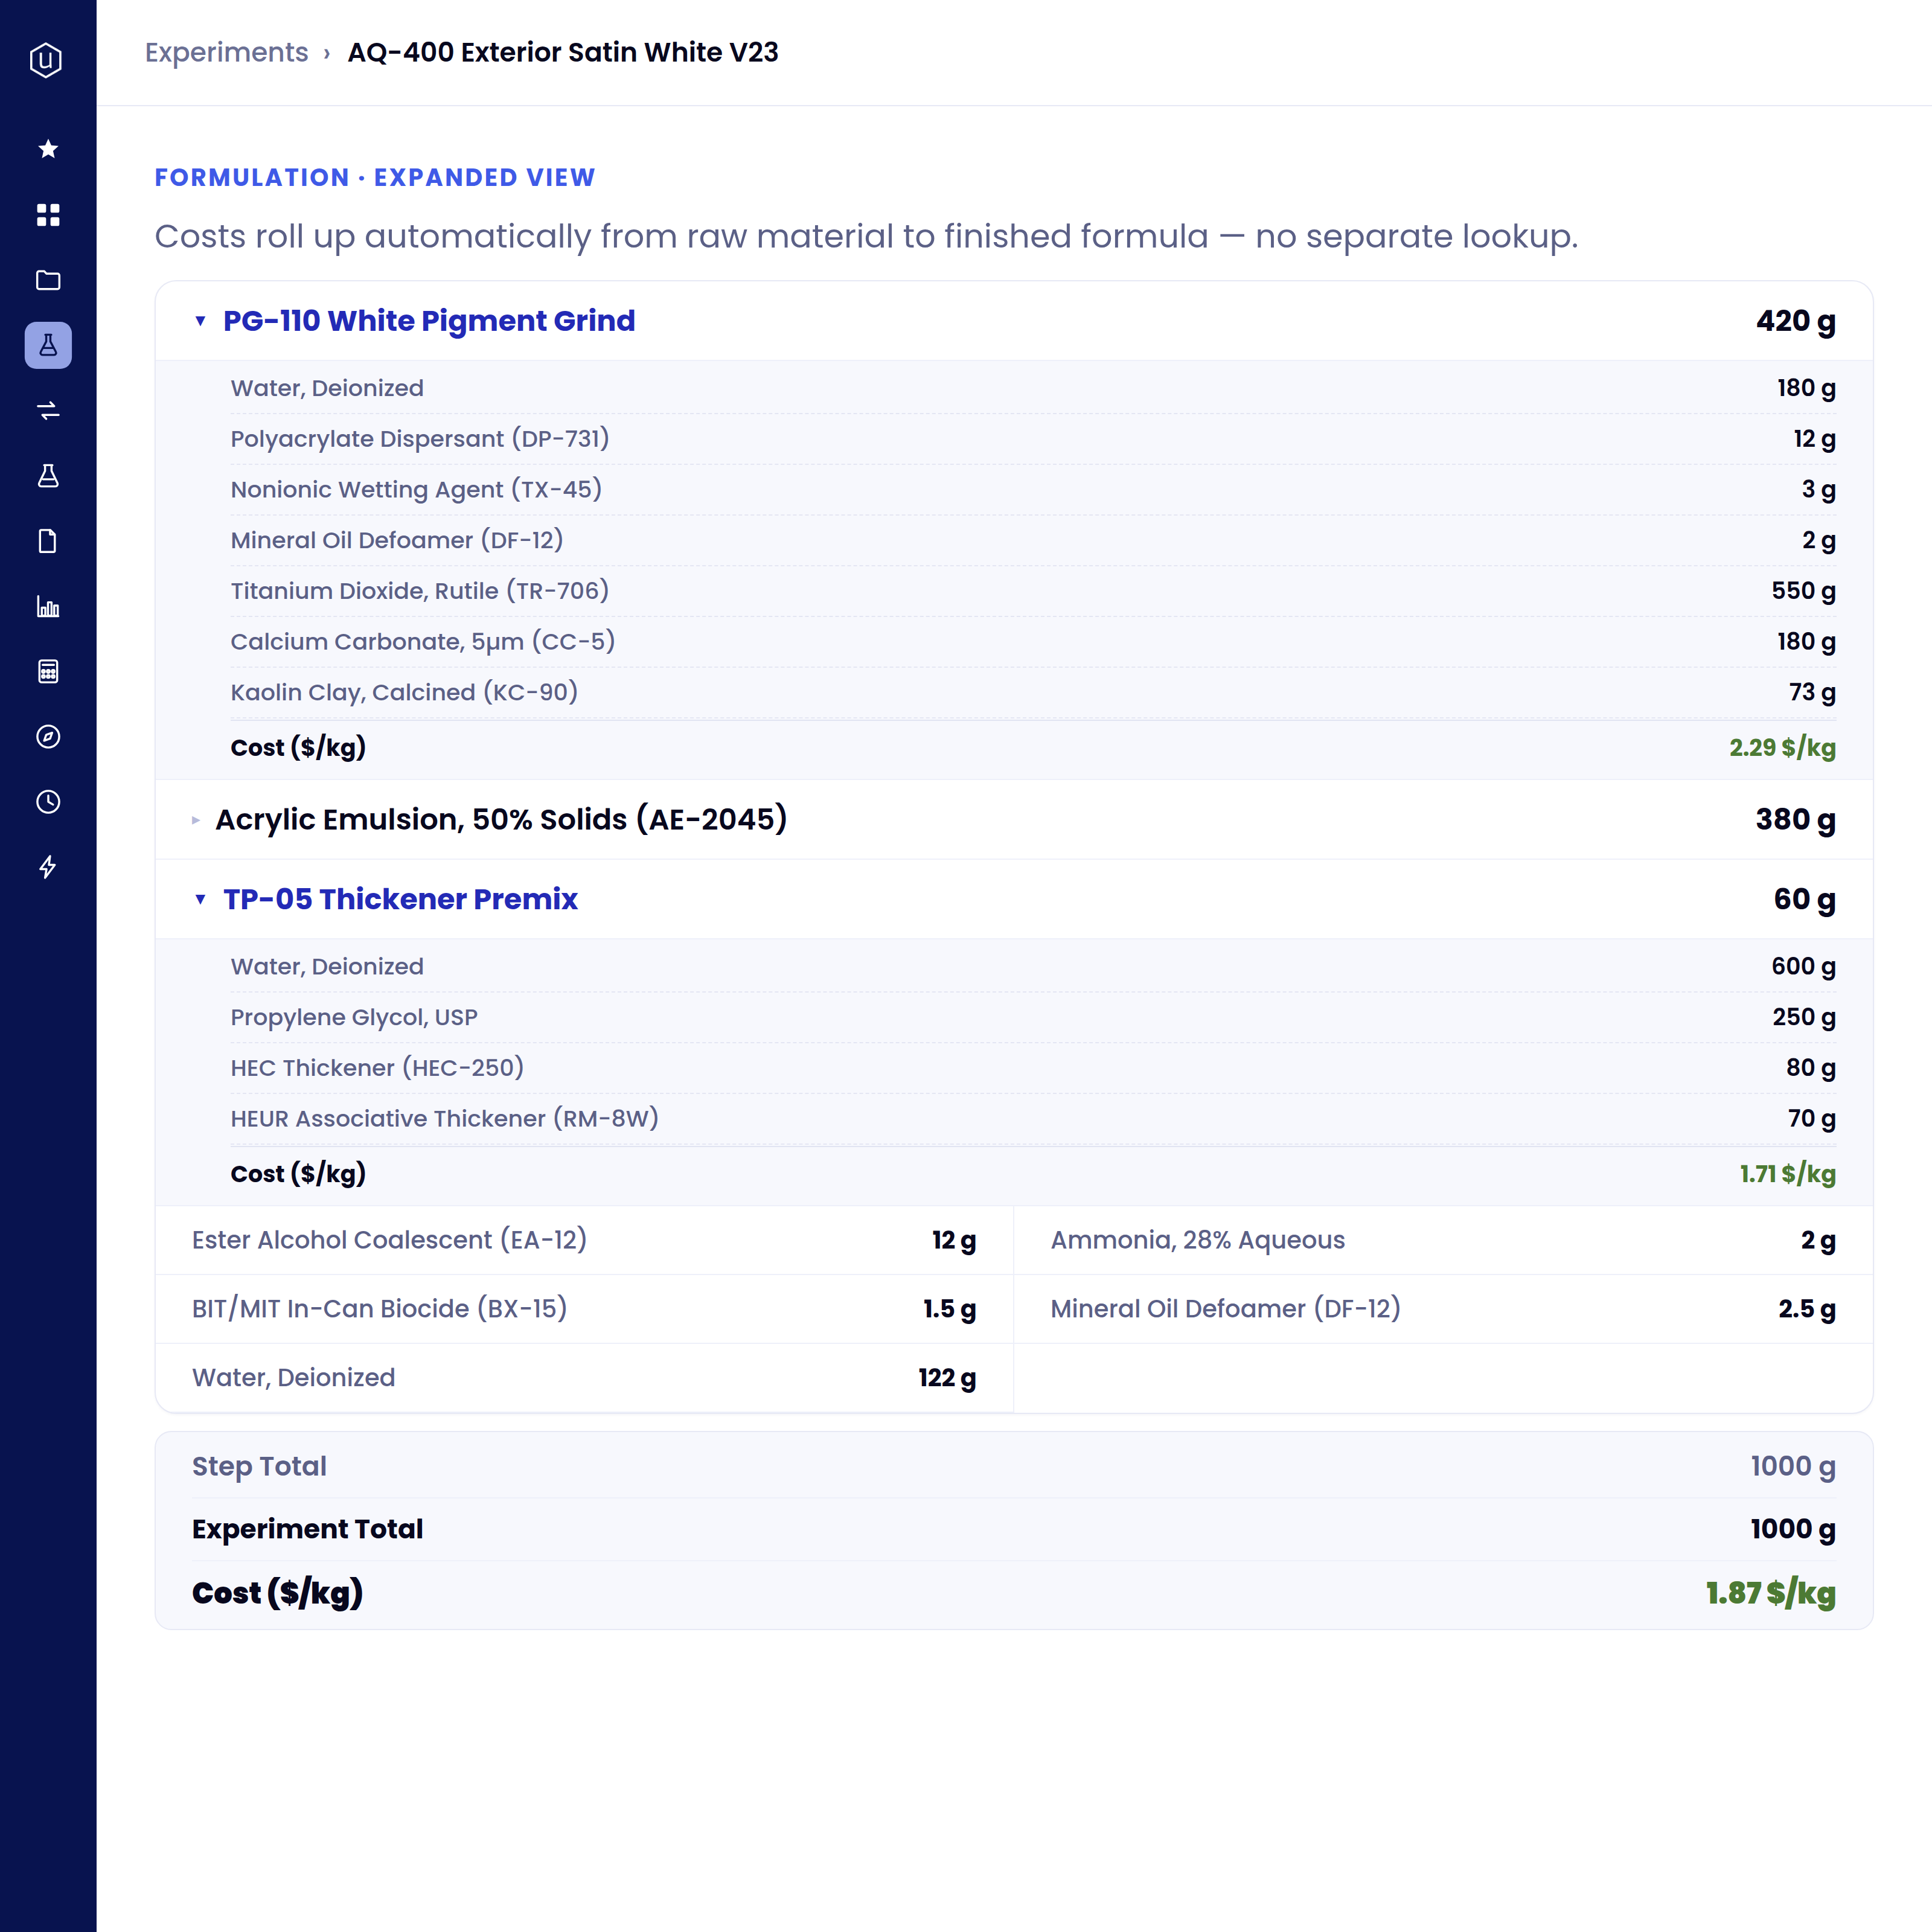Open the favorites star icon

48,149
